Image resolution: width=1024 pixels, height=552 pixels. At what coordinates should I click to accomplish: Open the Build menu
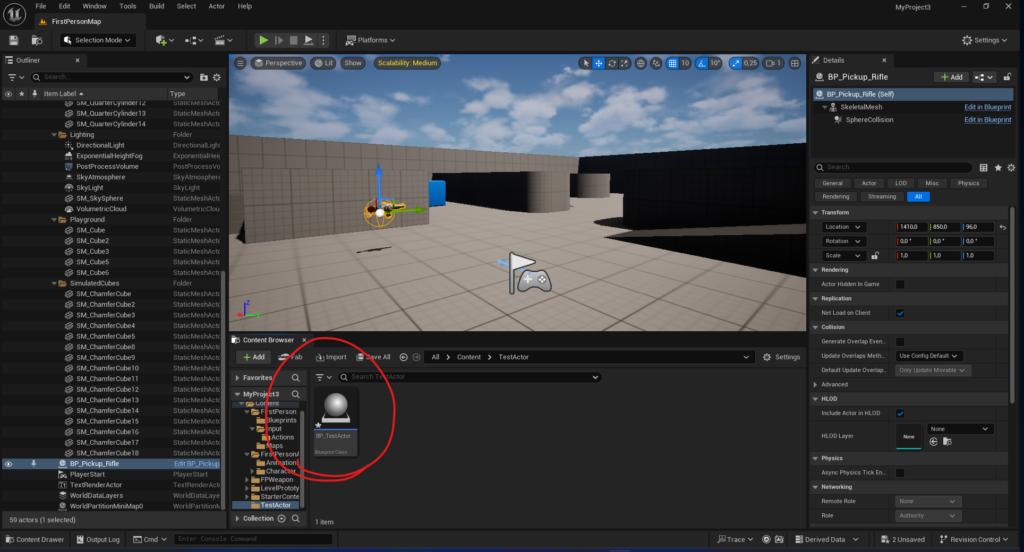click(156, 6)
